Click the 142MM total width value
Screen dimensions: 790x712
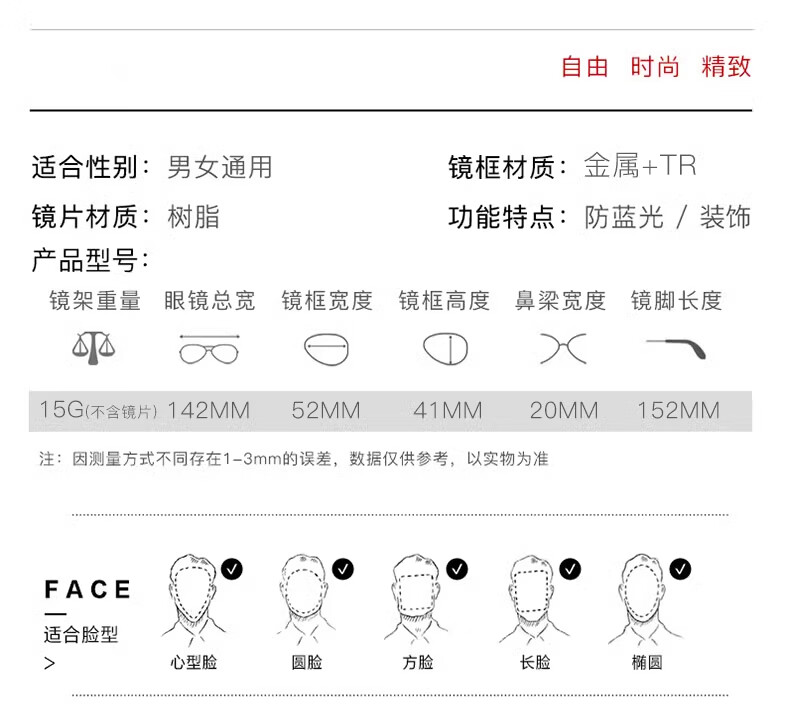coord(209,410)
